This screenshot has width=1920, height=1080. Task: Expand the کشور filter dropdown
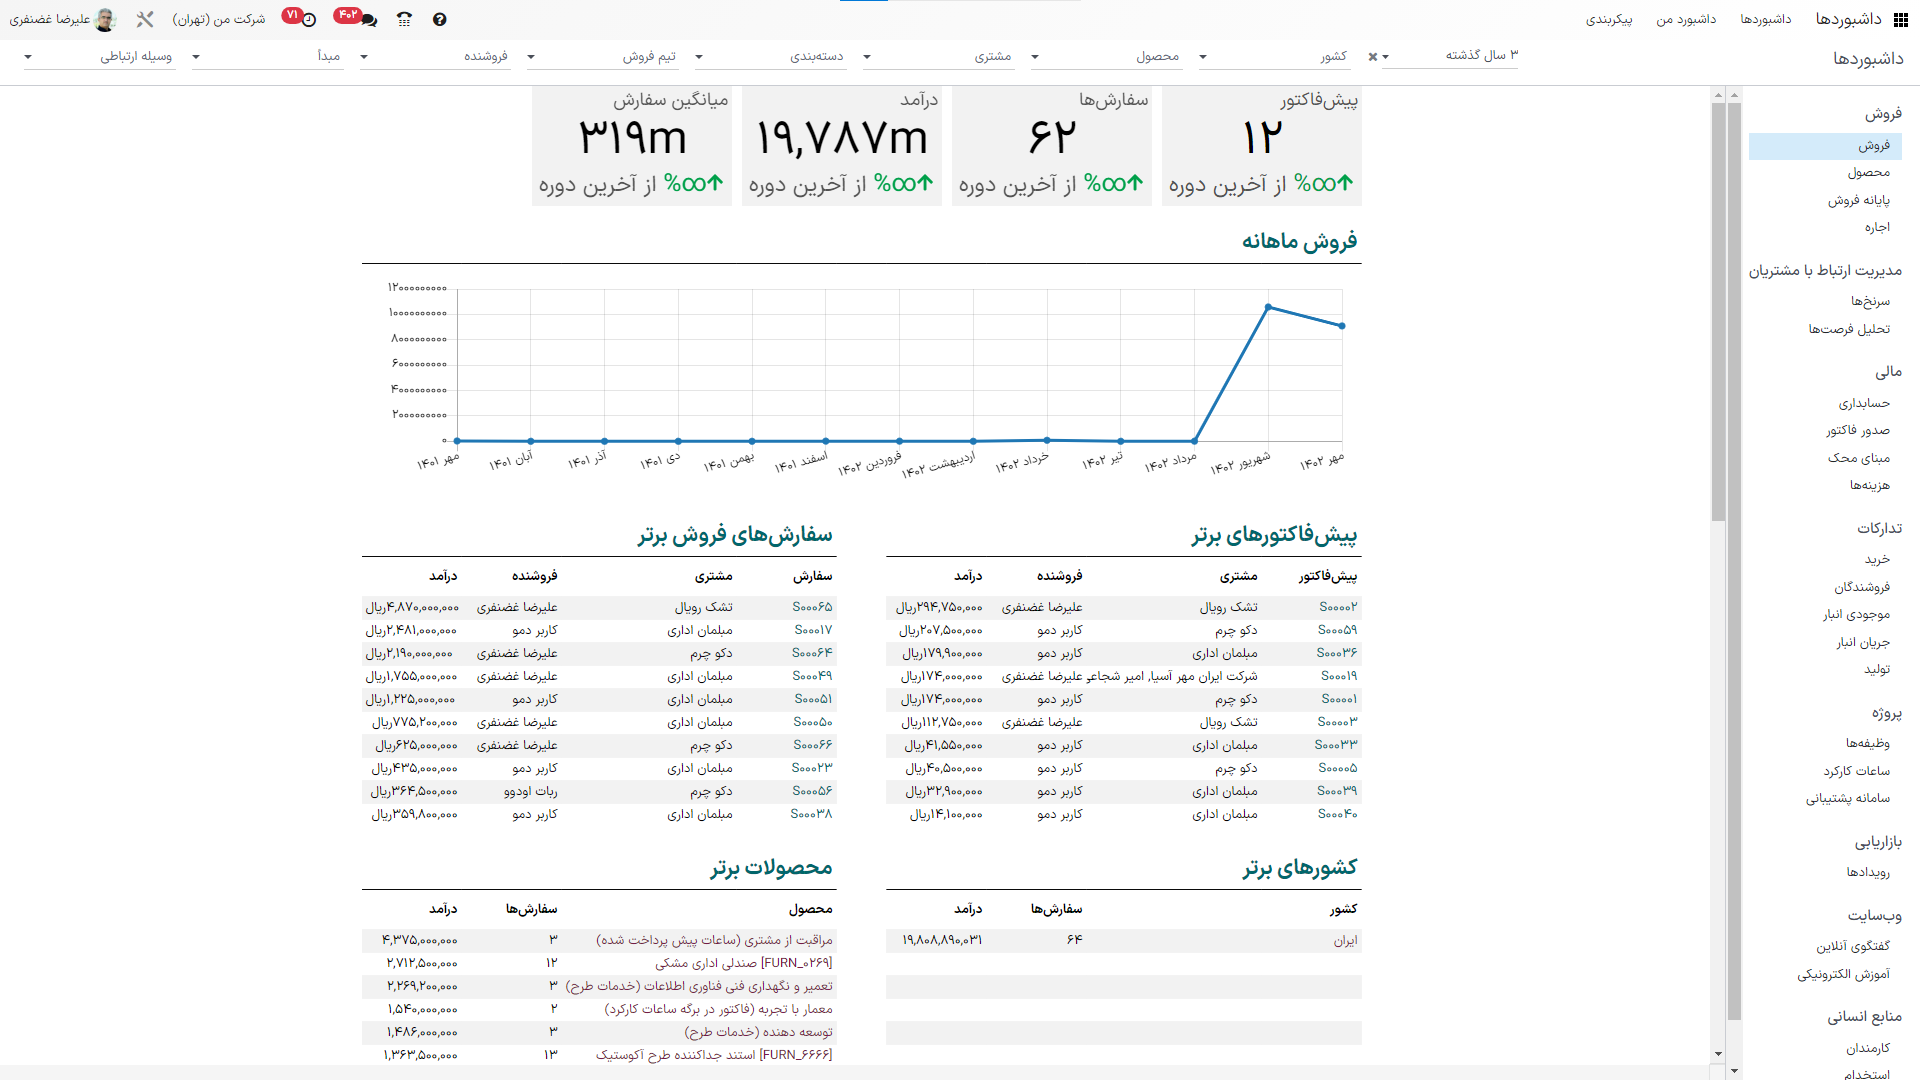(1203, 57)
